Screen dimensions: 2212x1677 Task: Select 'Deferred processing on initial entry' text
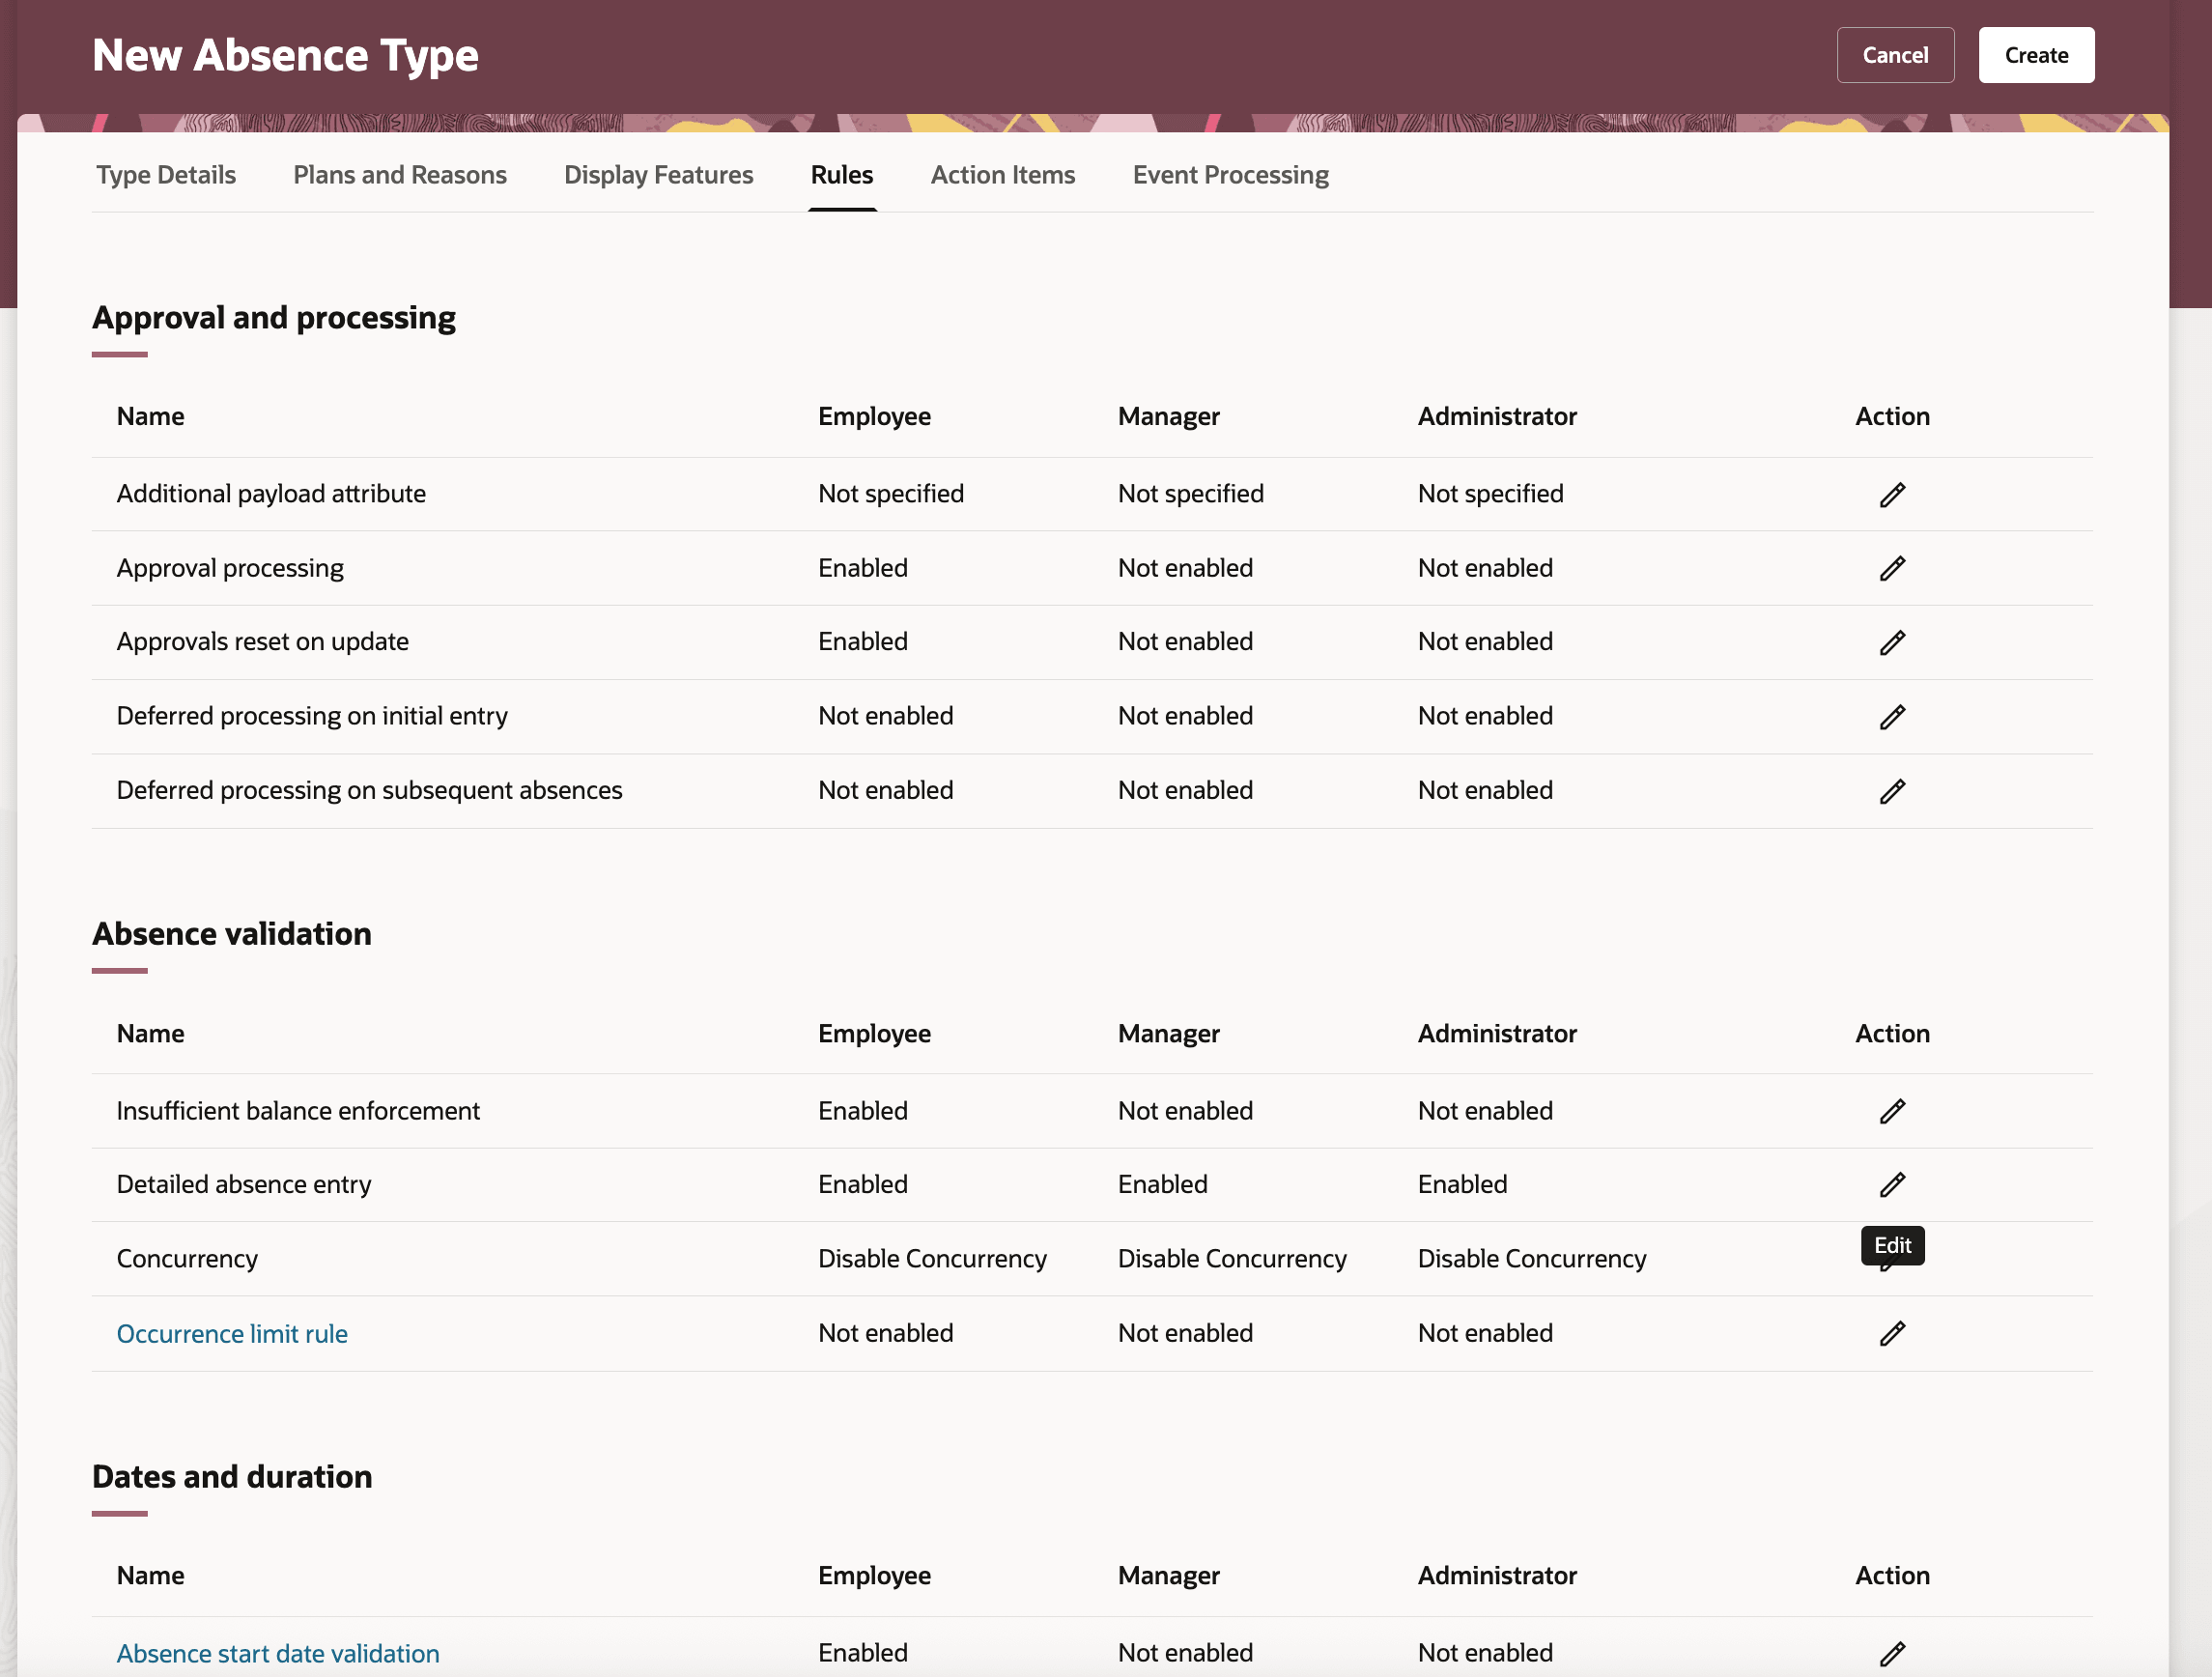[312, 716]
